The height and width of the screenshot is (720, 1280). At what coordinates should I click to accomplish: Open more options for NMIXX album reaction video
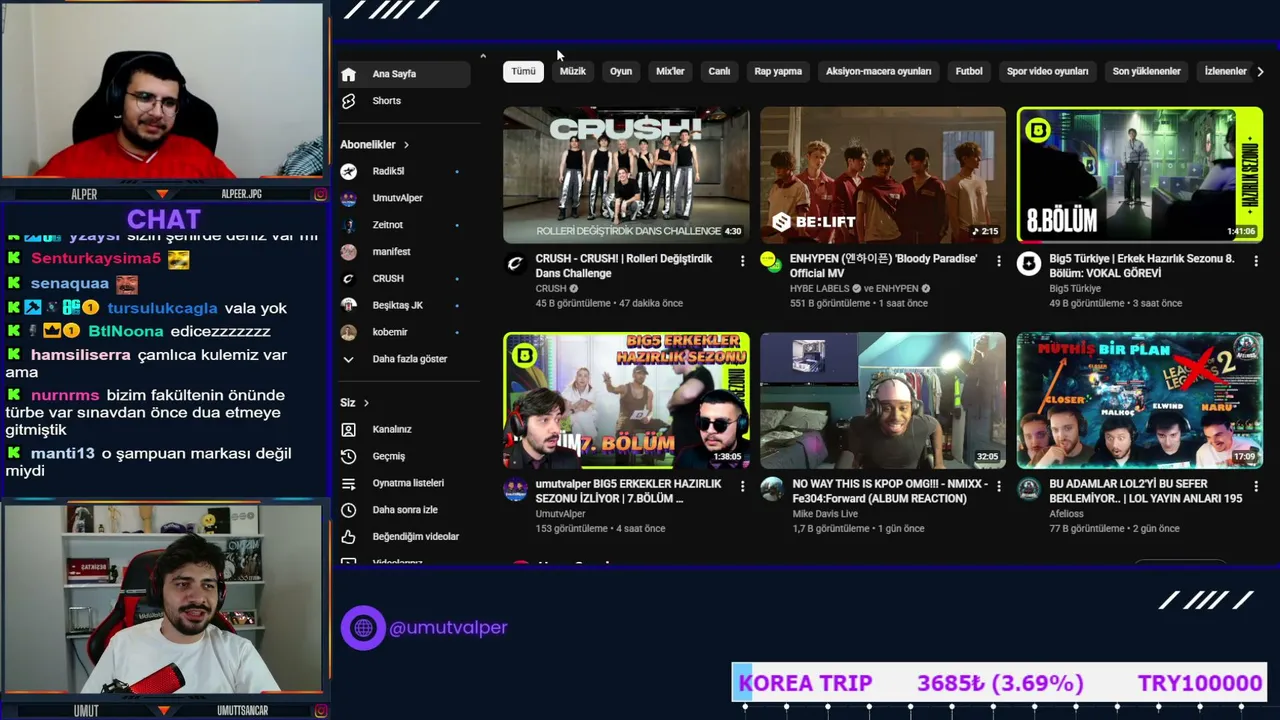coord(998,486)
